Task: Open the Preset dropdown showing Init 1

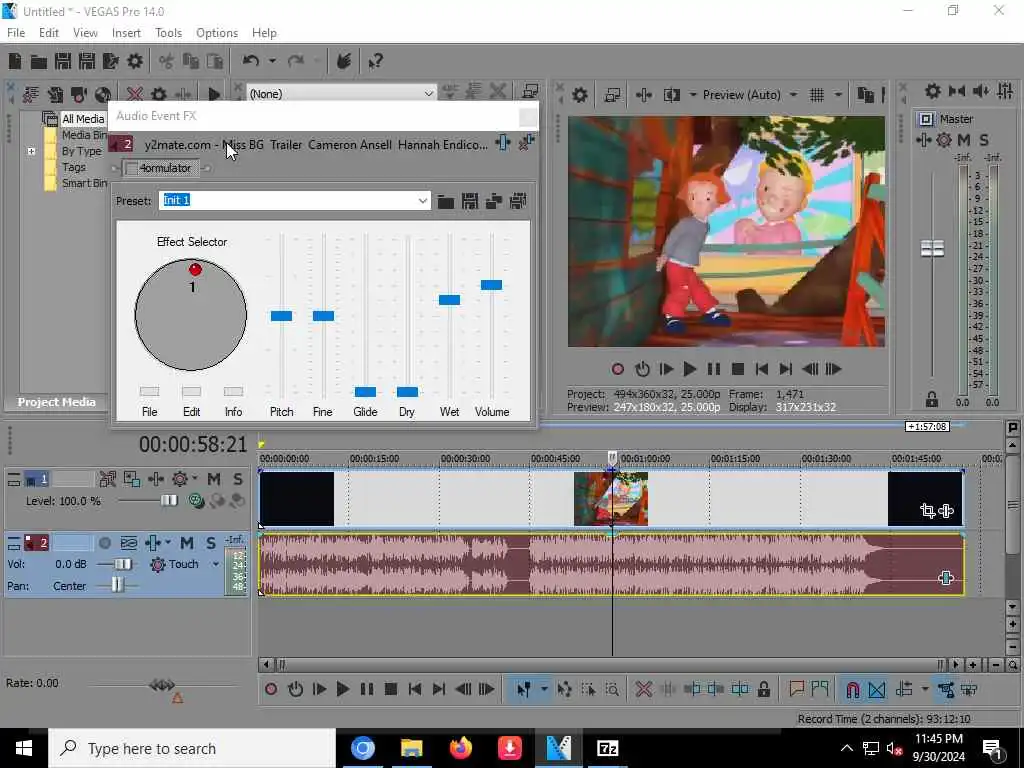Action: (x=423, y=200)
